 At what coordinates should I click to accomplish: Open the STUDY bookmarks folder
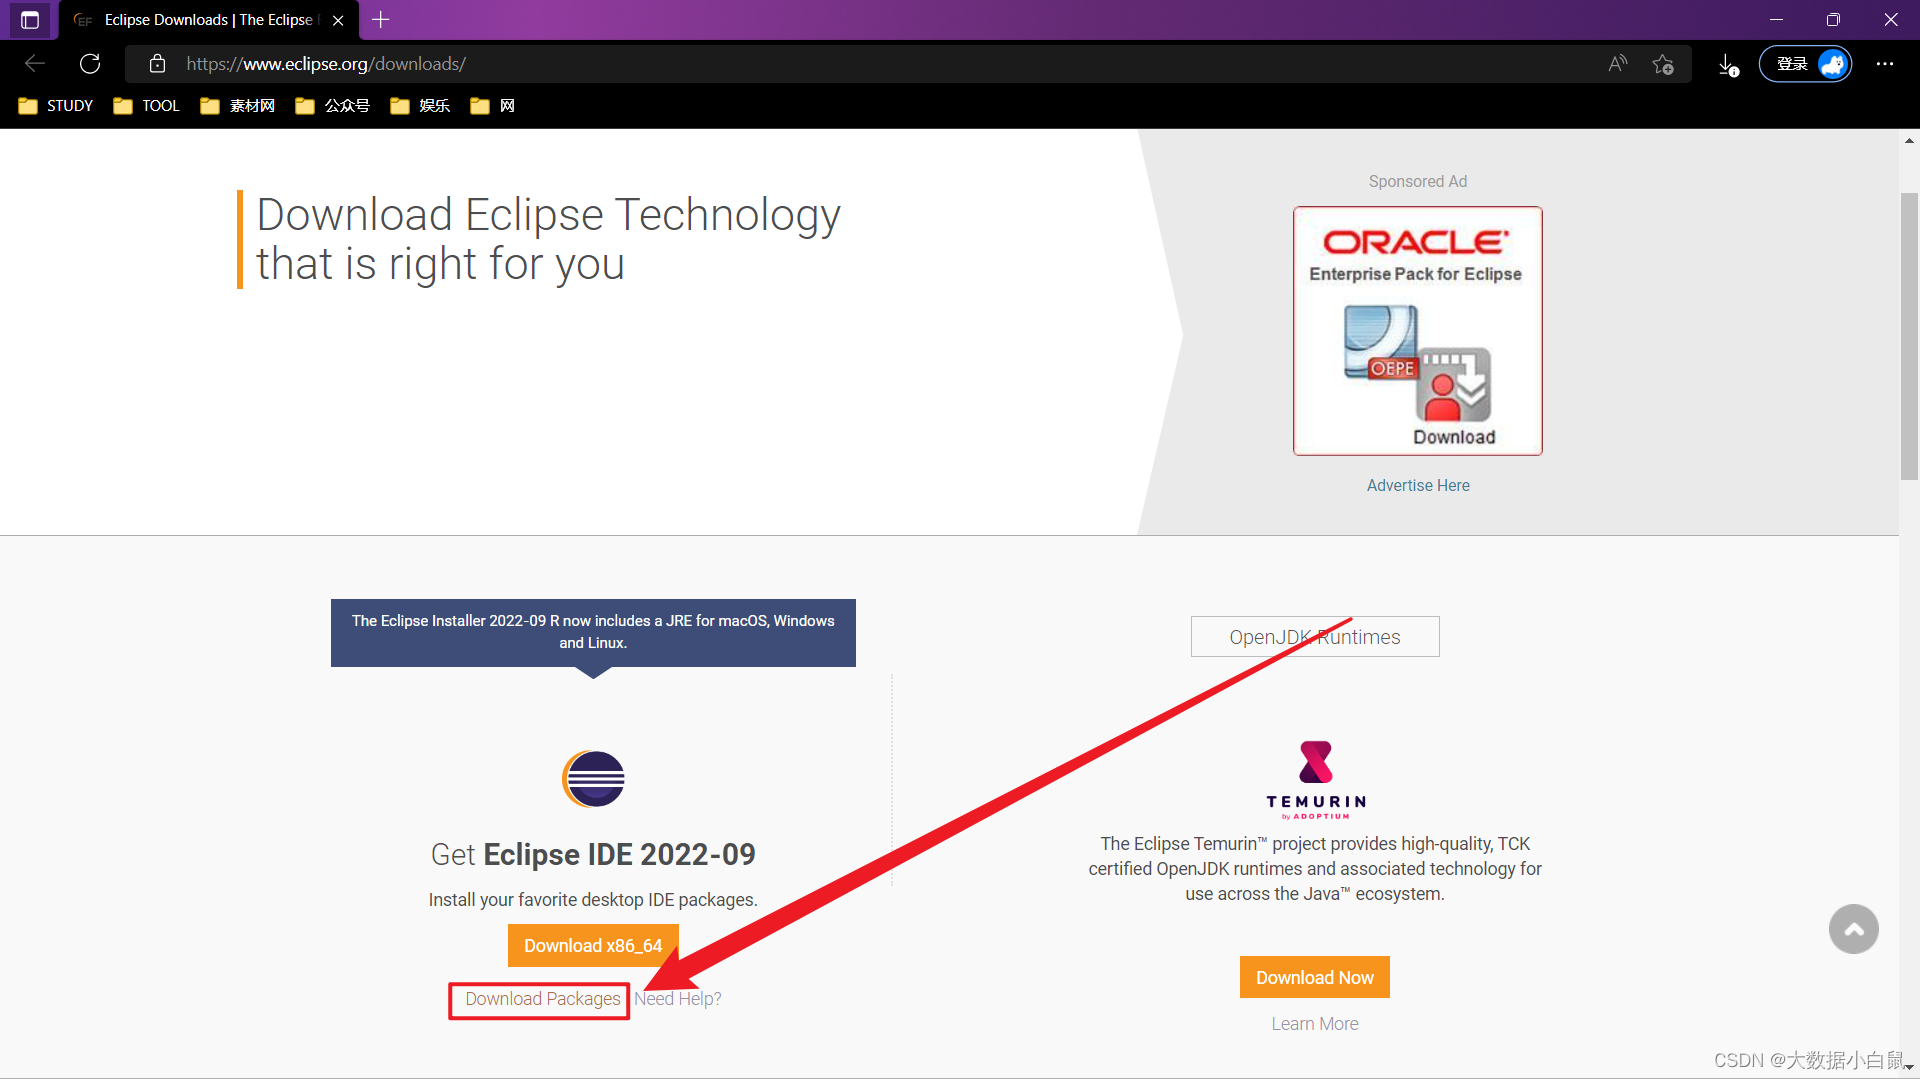point(56,106)
